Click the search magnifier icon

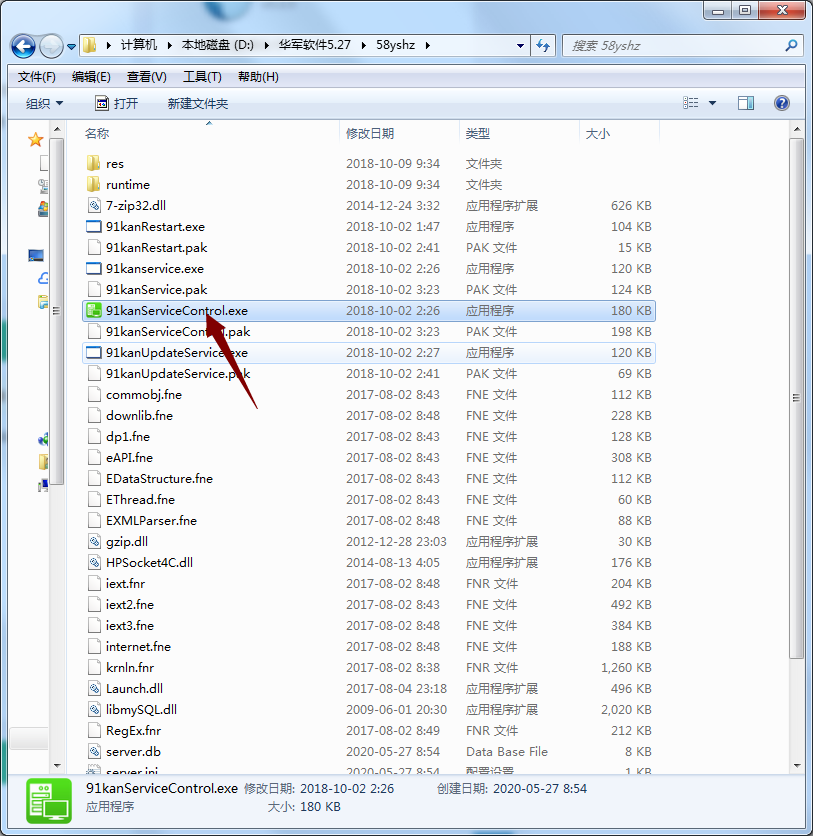click(791, 46)
